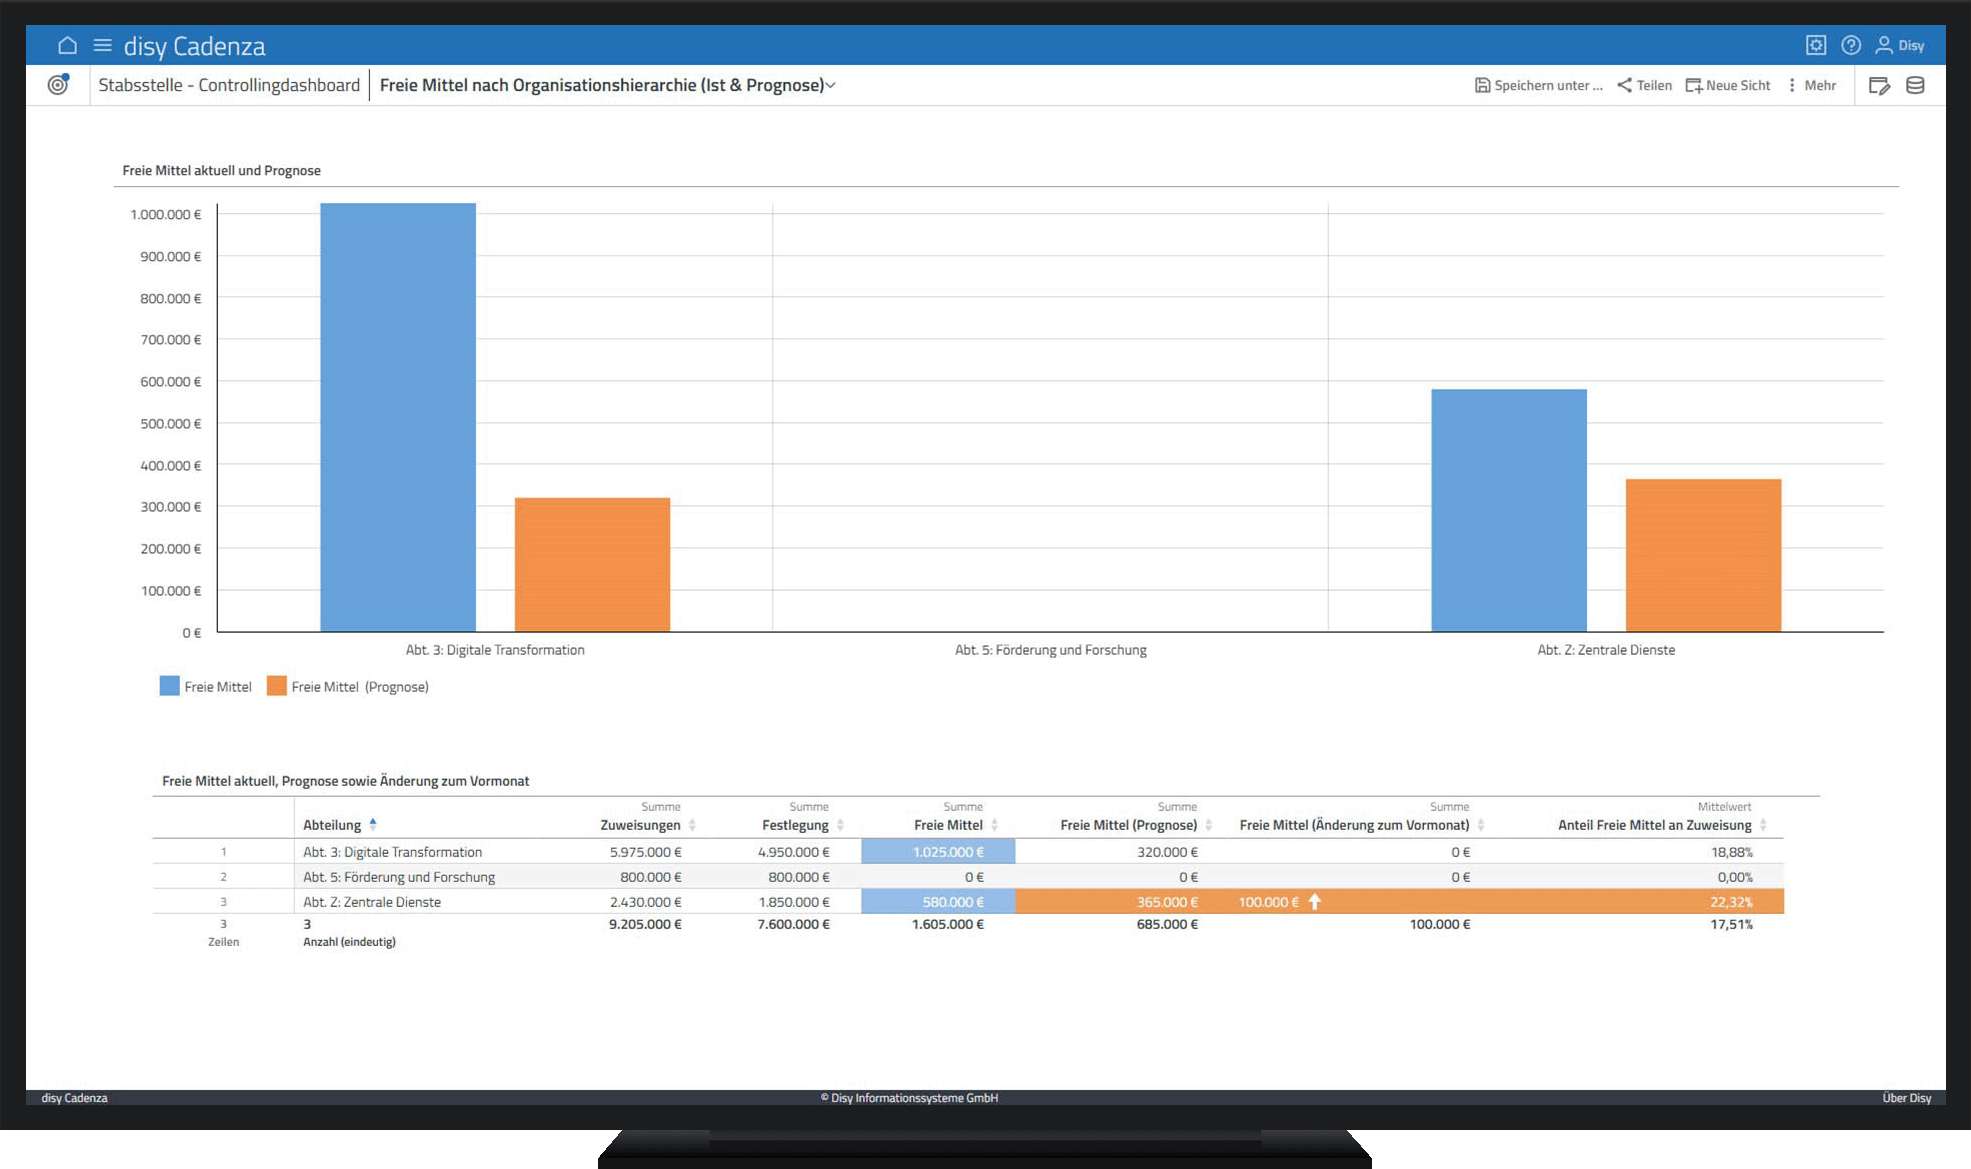Viewport: 1971px width, 1169px height.
Task: Open the Über Disy link
Action: click(x=1906, y=1098)
